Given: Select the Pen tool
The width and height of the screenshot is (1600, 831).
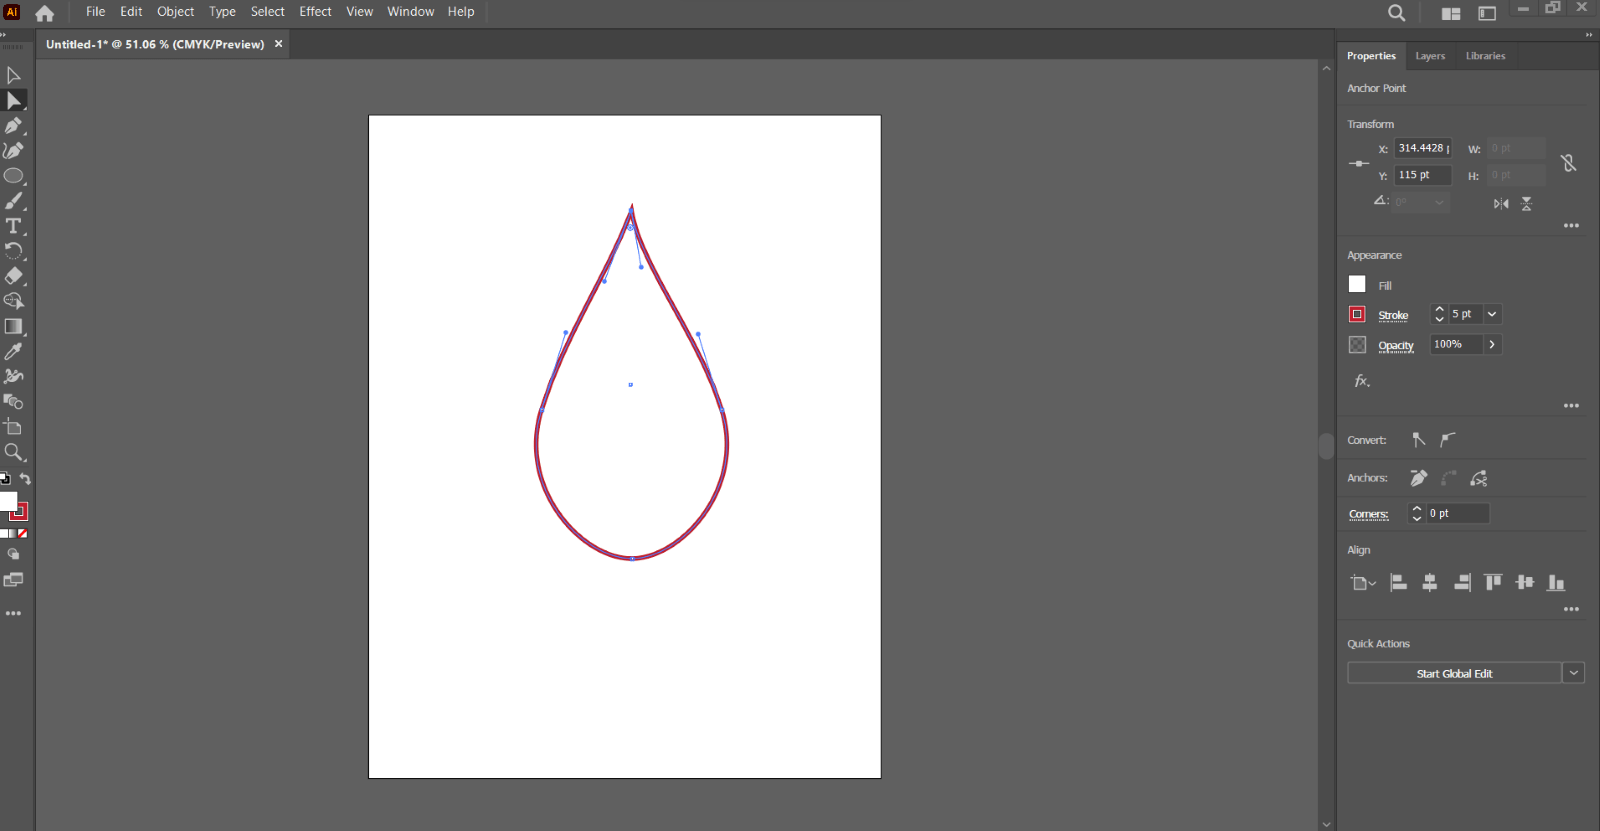Looking at the screenshot, I should [14, 125].
